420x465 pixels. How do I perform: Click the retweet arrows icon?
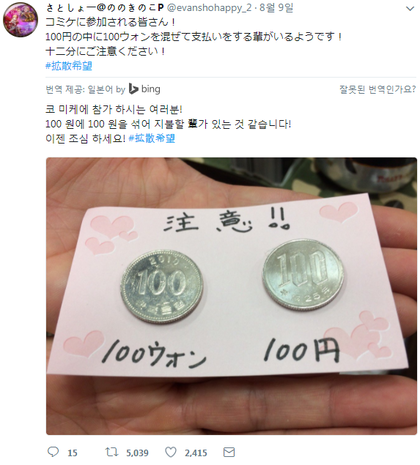point(112,452)
